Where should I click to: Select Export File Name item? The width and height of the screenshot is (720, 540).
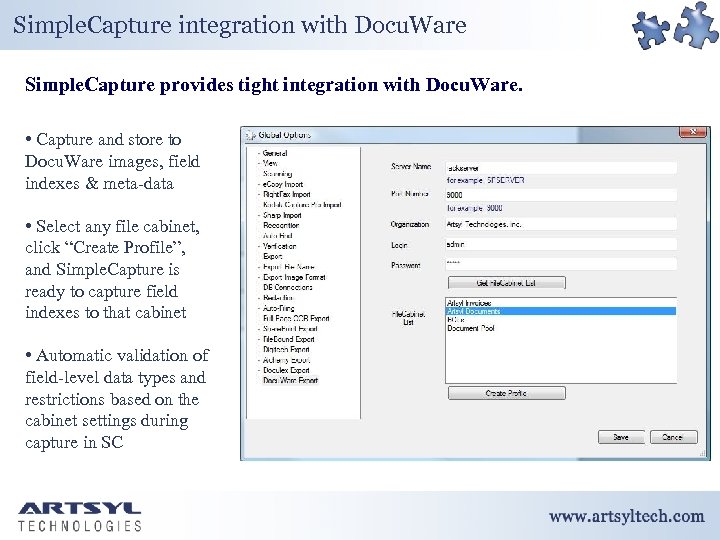click(288, 267)
